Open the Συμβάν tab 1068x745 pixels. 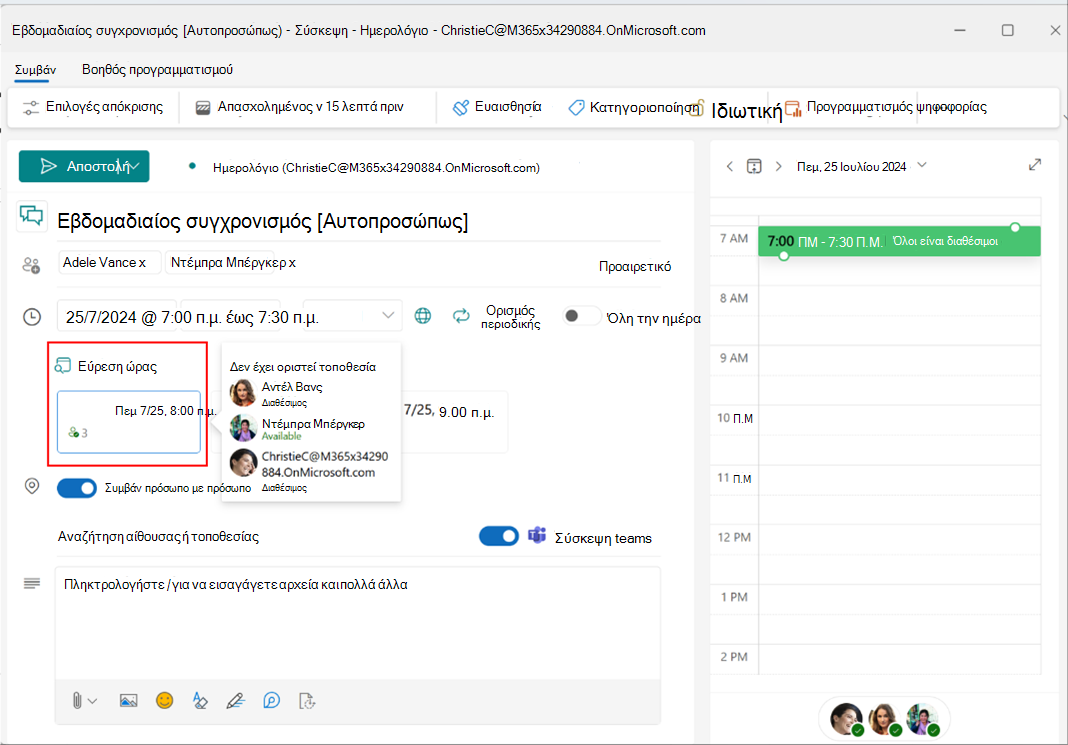click(35, 69)
